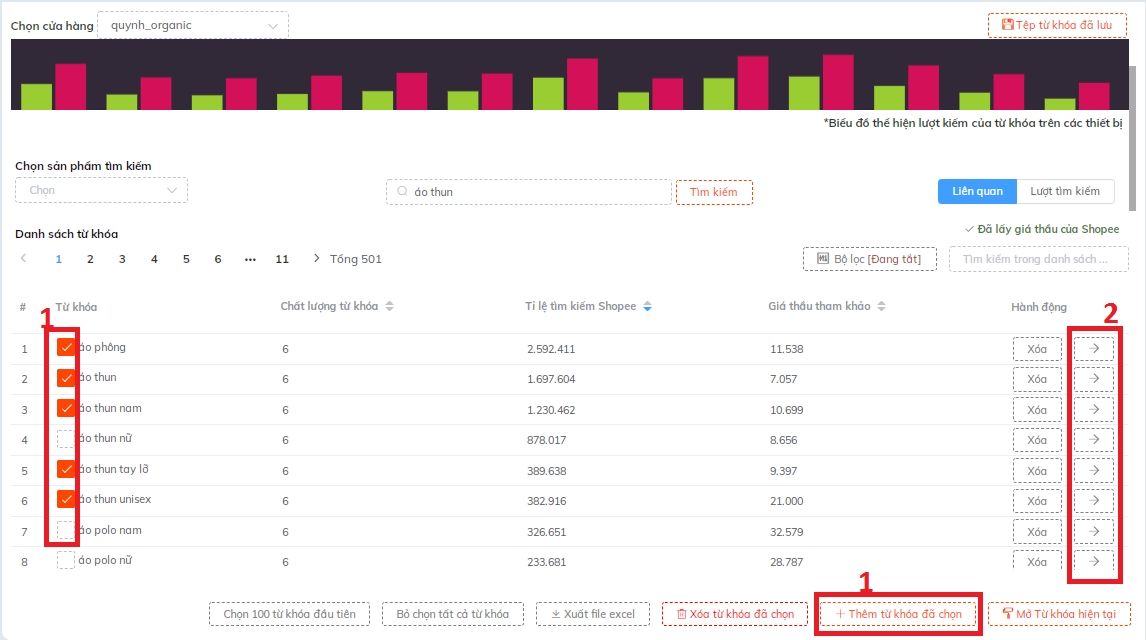Focus the Tìm kiếm trong danh sách field
This screenshot has width=1146, height=640.
point(1034,259)
